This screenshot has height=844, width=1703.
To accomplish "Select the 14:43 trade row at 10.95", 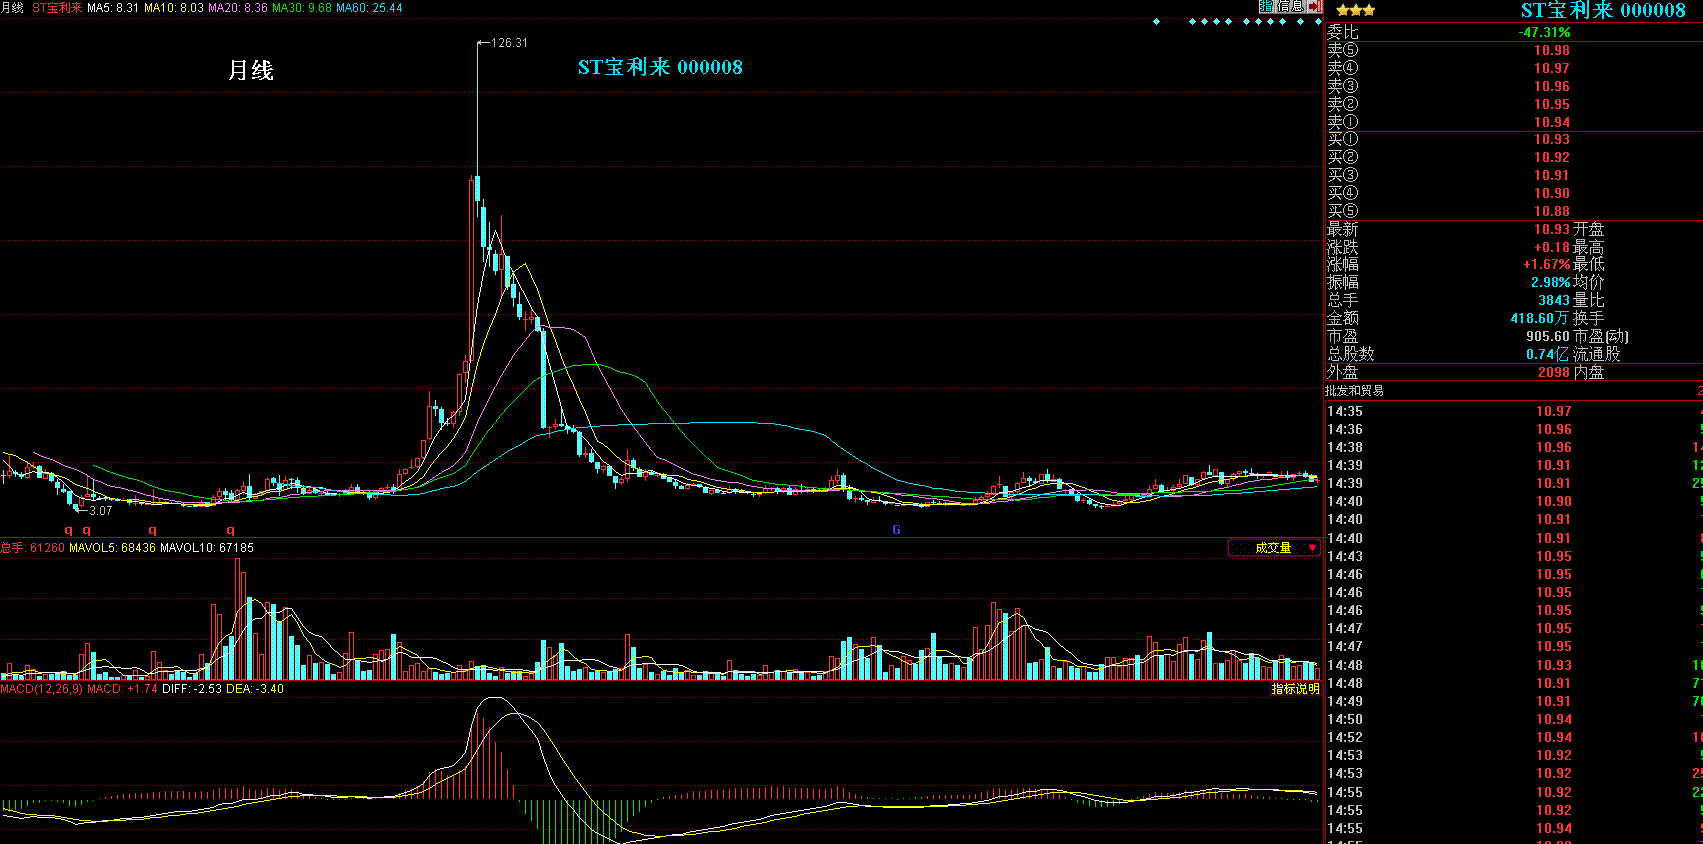I will click(1514, 556).
